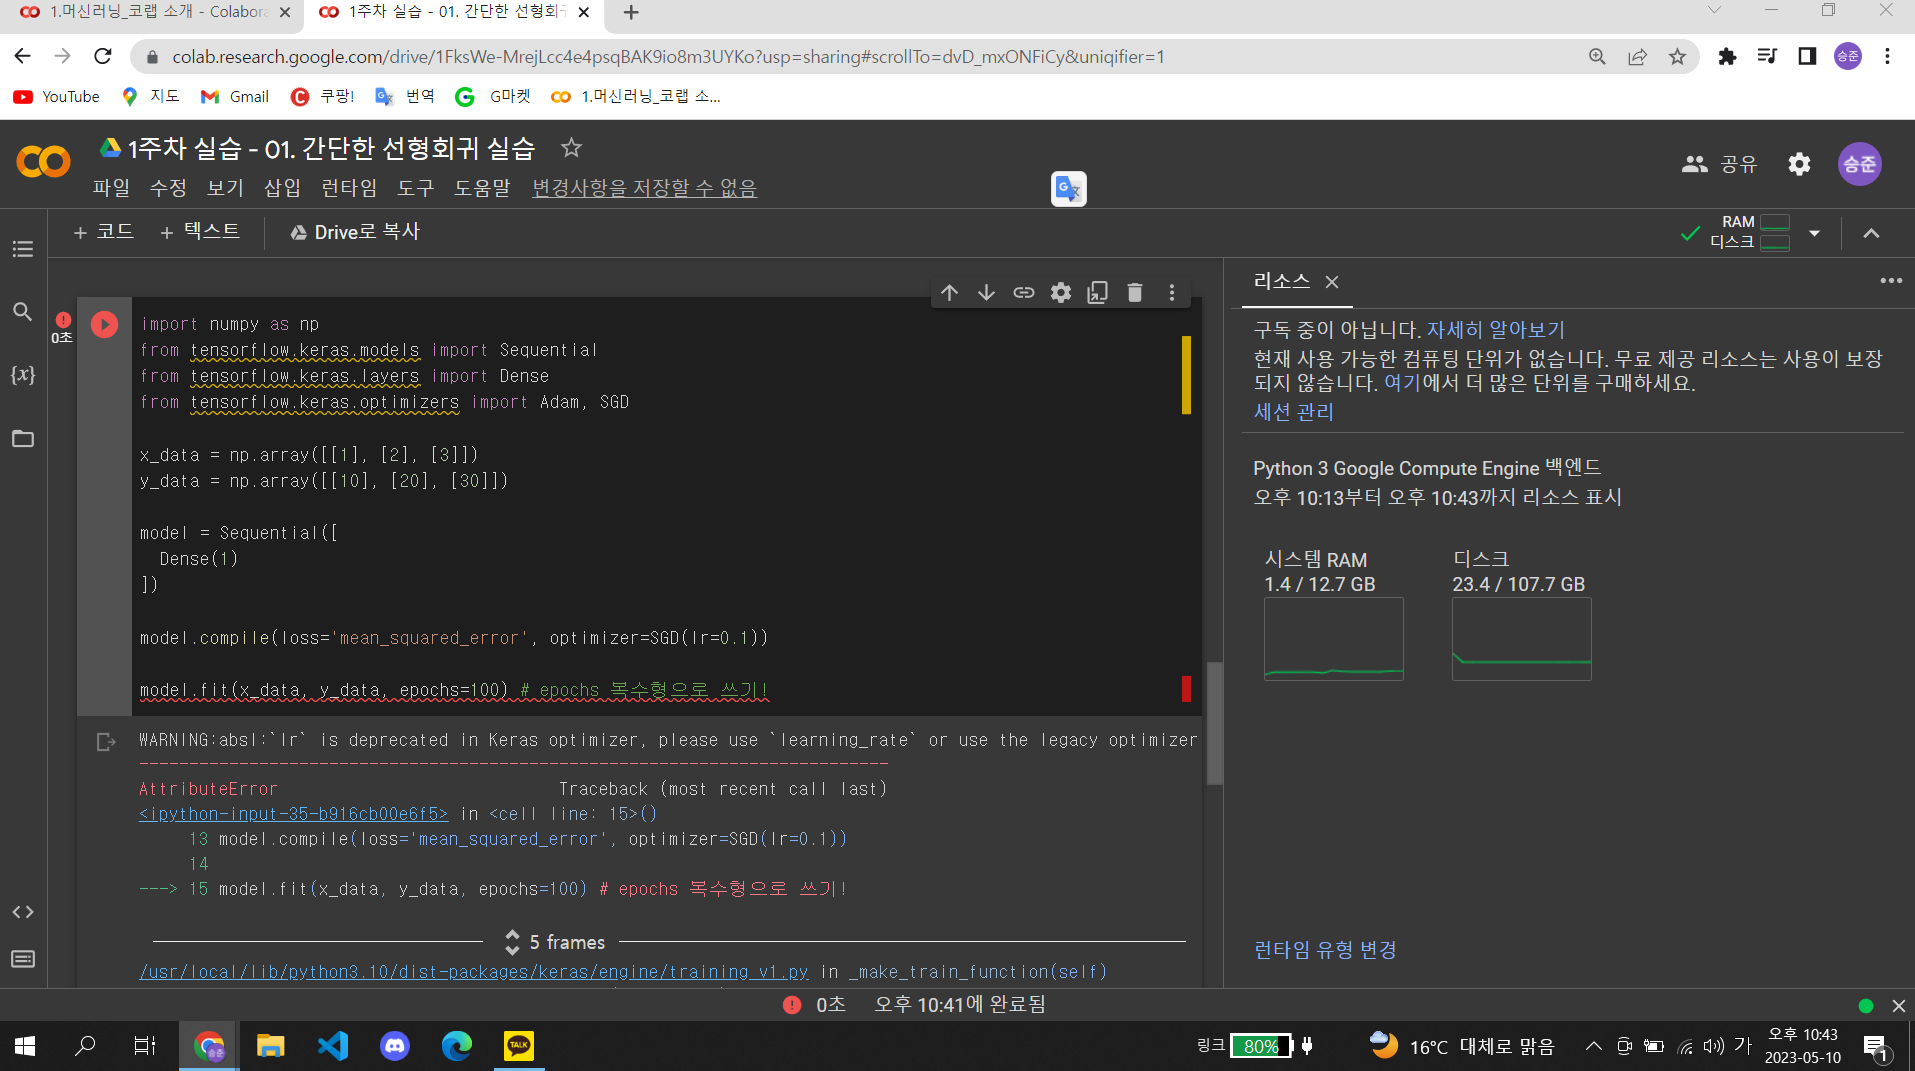
Task: Open 삽입 menu
Action: point(282,188)
